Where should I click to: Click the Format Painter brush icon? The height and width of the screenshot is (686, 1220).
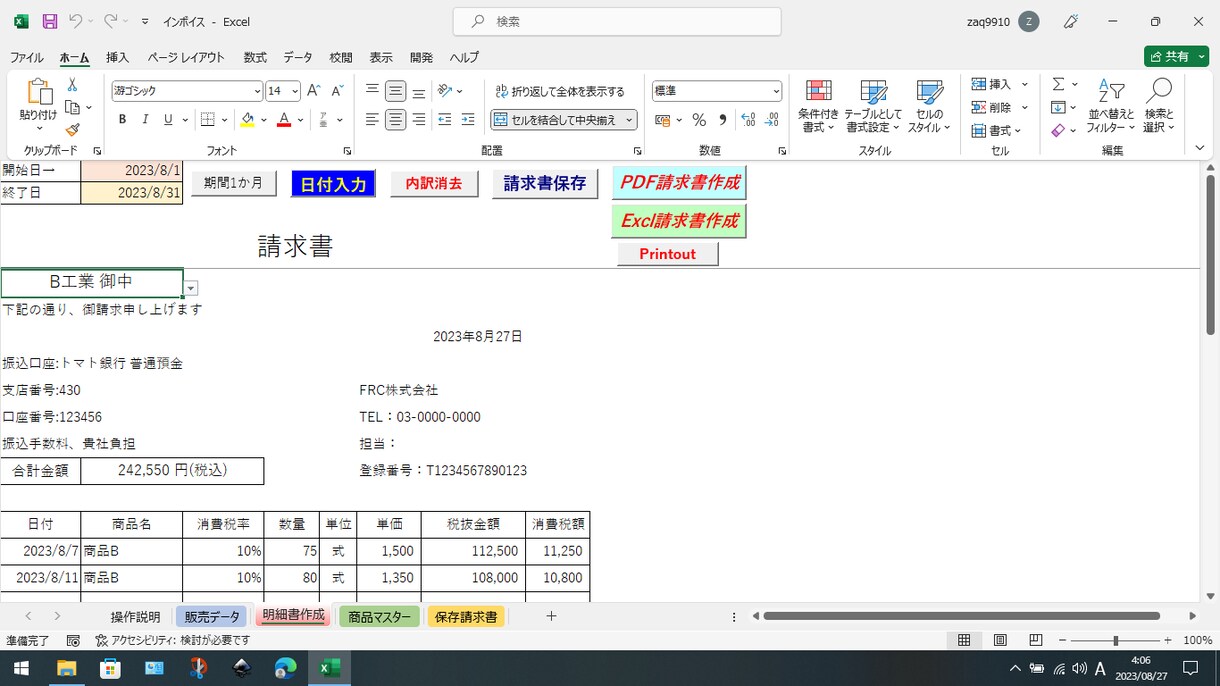coord(72,130)
